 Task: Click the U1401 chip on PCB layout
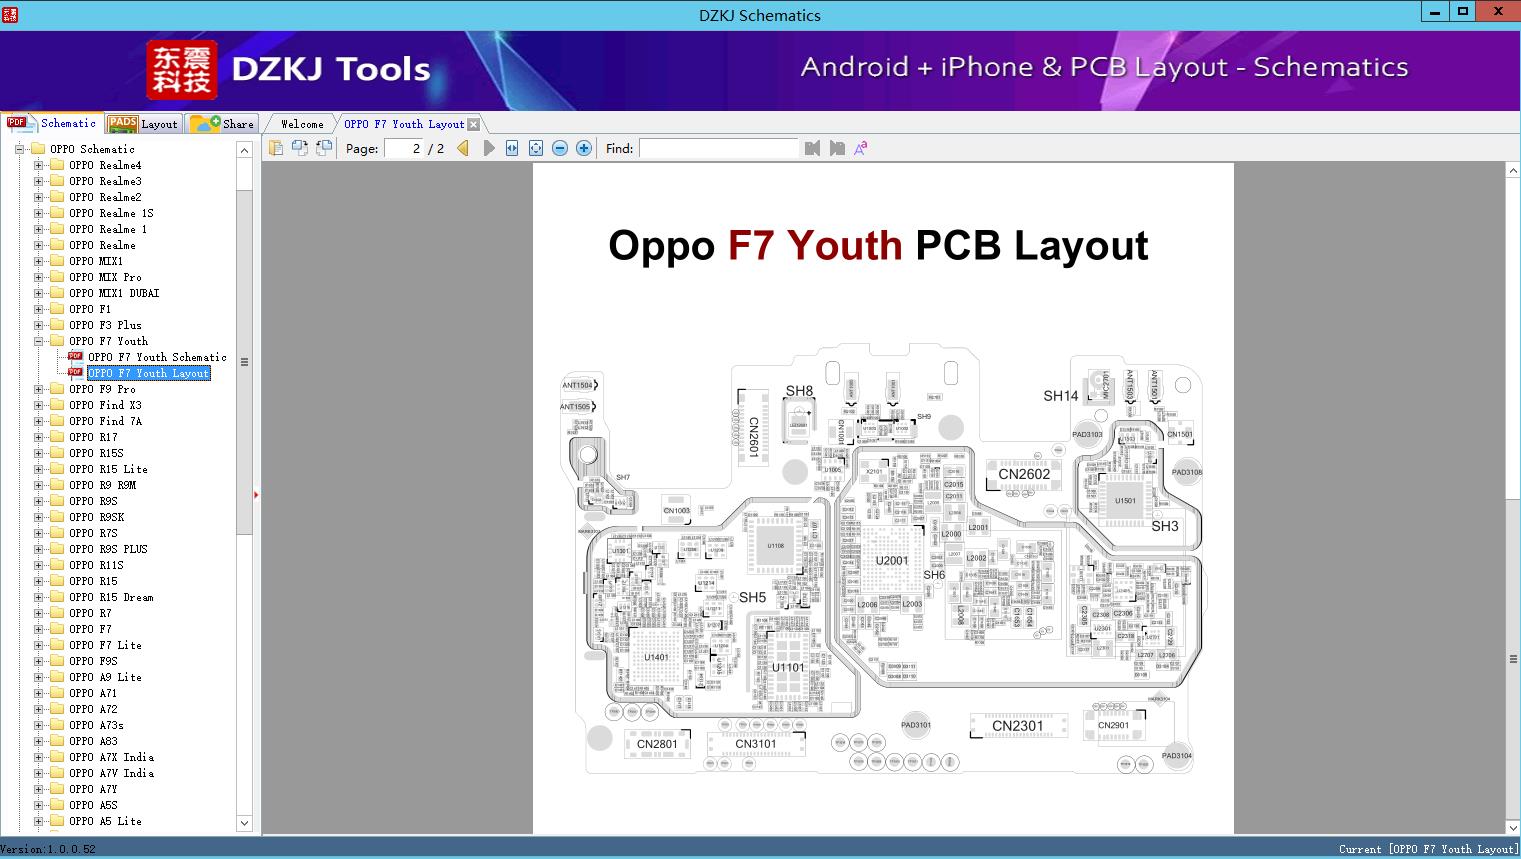(x=656, y=657)
